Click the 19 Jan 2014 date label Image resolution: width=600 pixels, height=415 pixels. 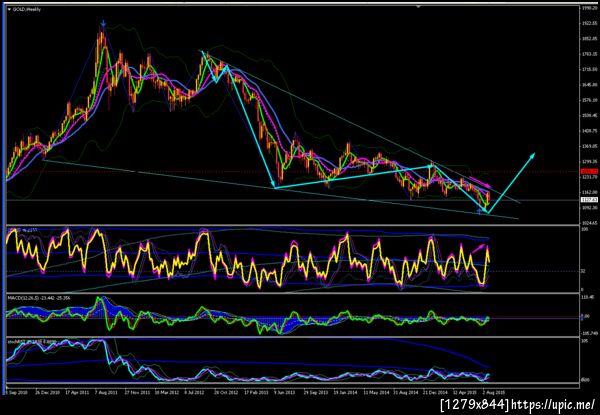(x=347, y=392)
